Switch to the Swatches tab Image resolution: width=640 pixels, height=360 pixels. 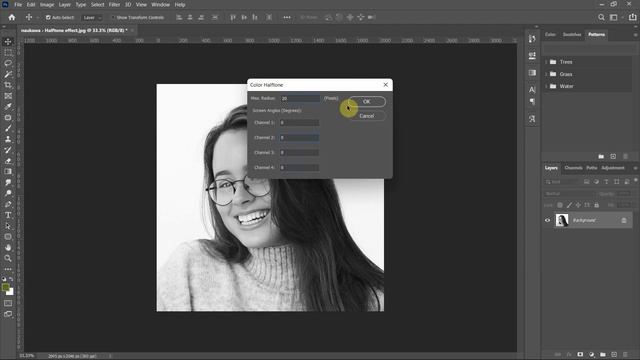[572, 35]
